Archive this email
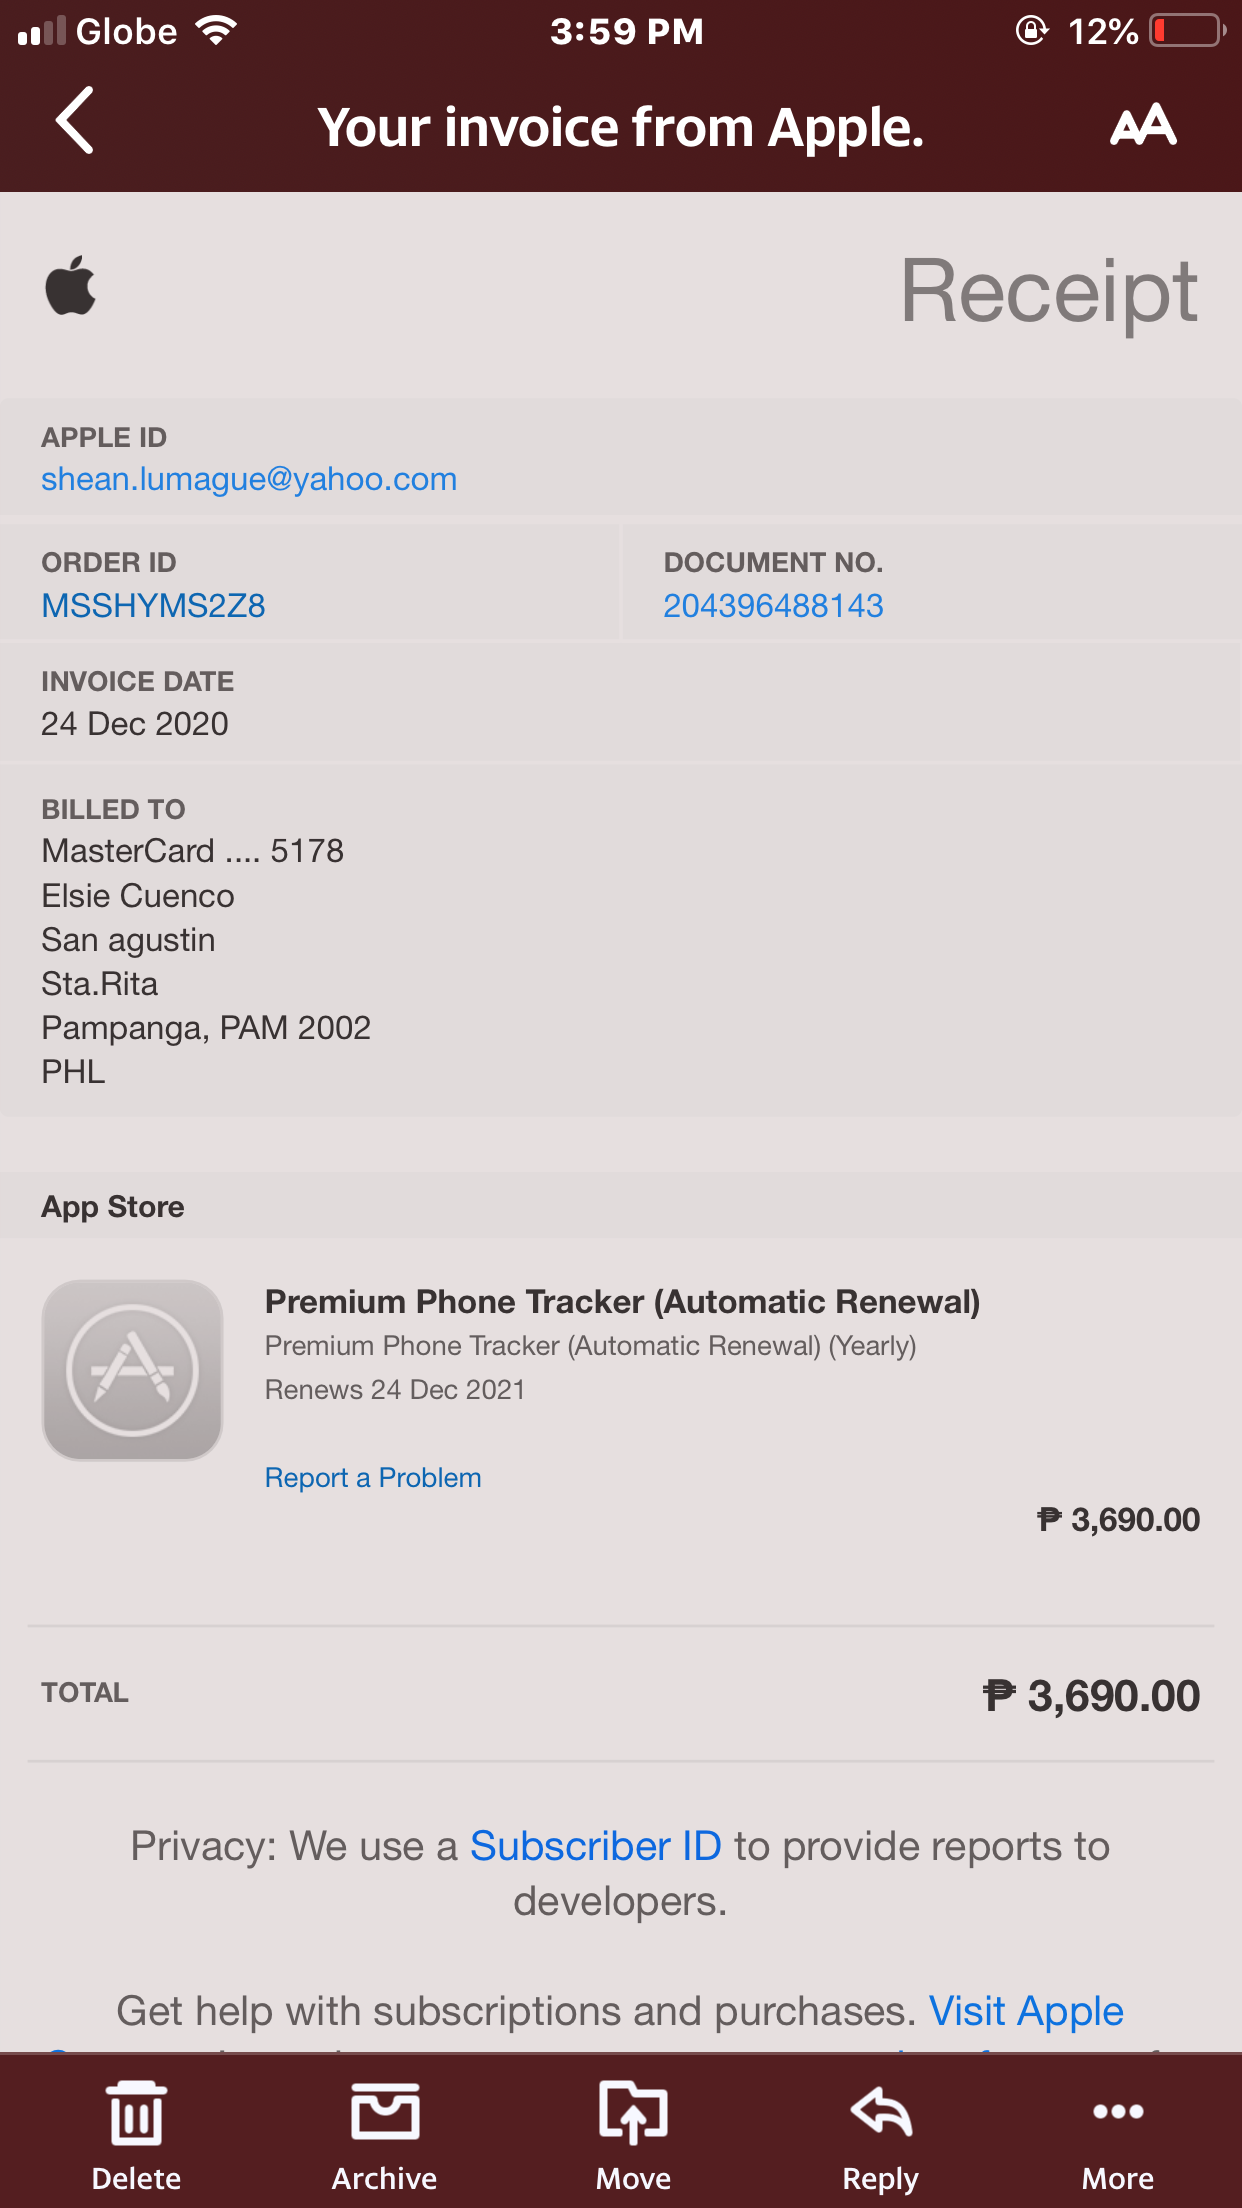 (385, 2111)
